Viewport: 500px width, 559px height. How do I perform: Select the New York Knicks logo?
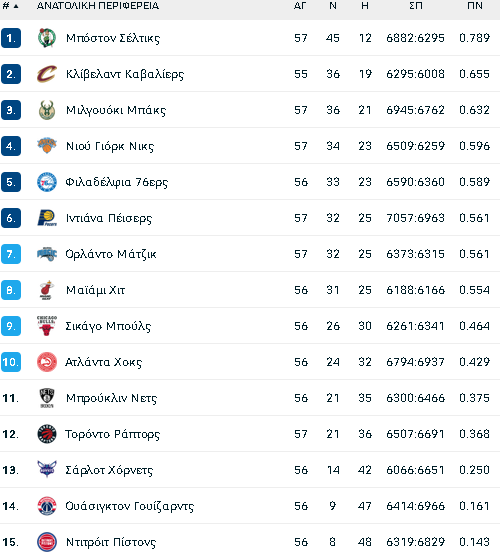point(47,146)
